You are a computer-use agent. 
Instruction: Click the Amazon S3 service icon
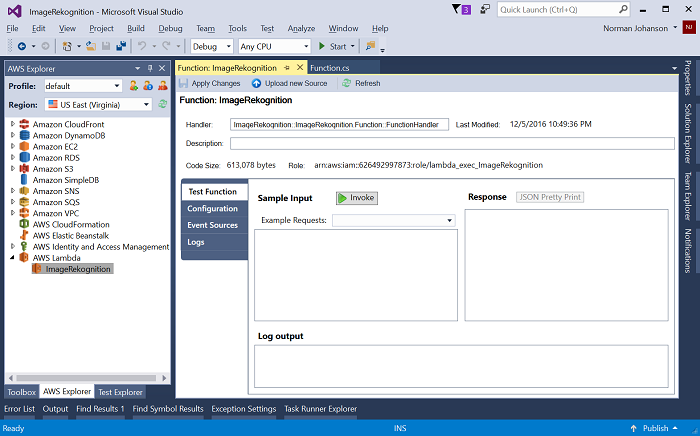(25, 169)
